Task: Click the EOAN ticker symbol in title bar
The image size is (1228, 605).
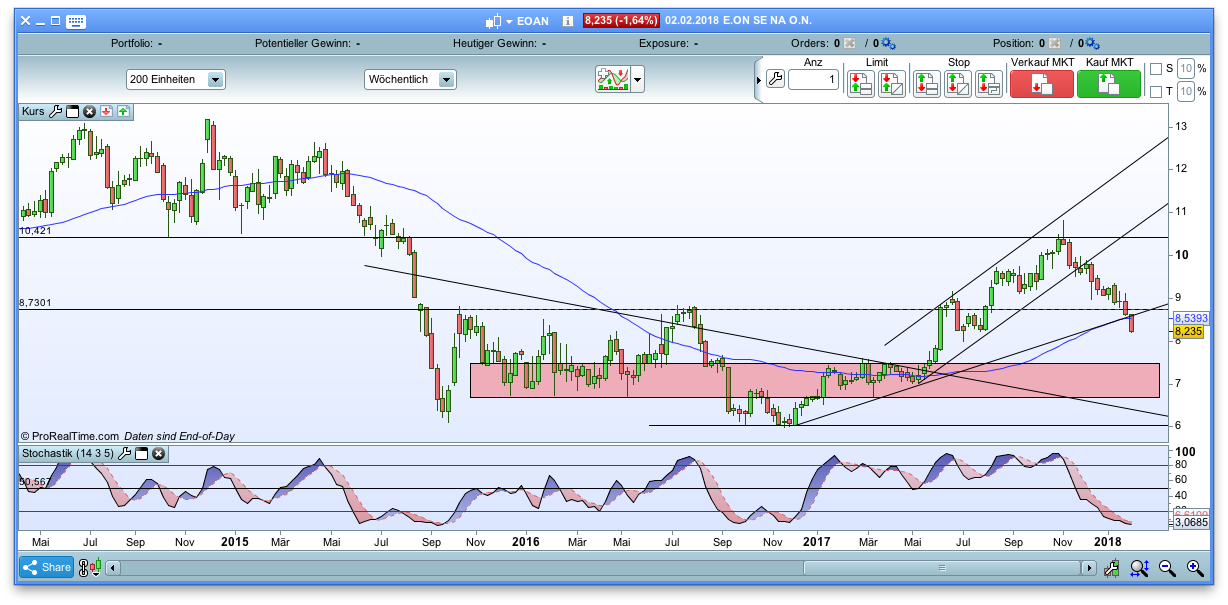Action: click(x=534, y=21)
